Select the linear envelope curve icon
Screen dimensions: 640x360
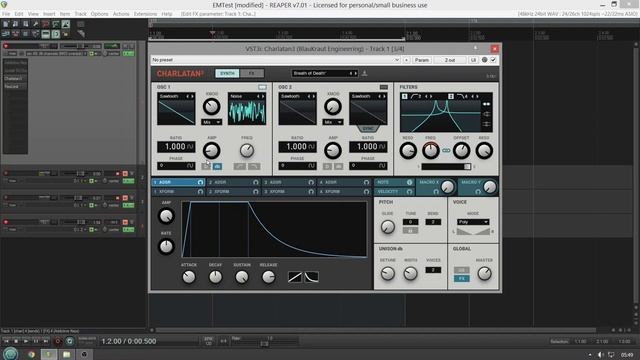(295, 277)
